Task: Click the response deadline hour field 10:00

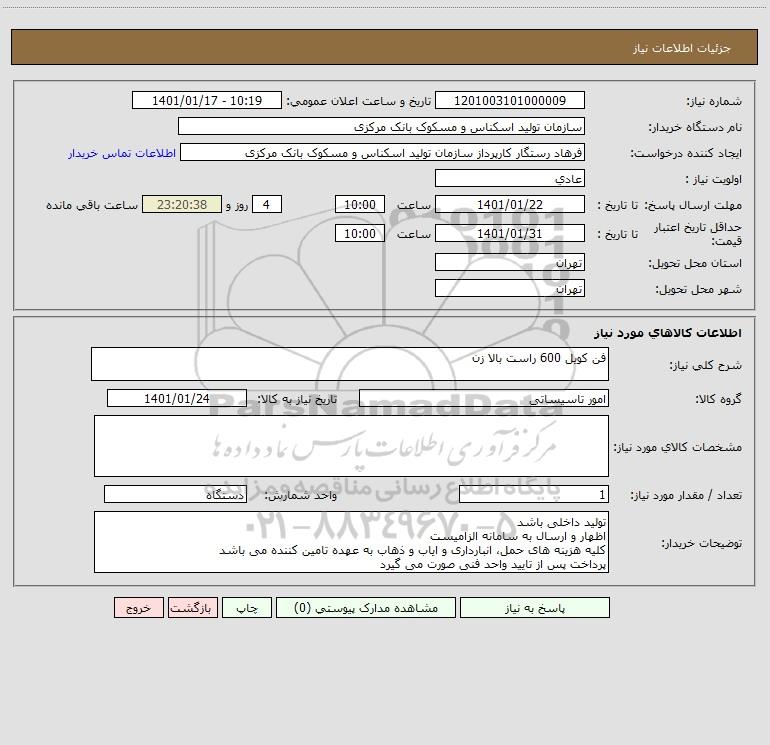Action: click(359, 204)
